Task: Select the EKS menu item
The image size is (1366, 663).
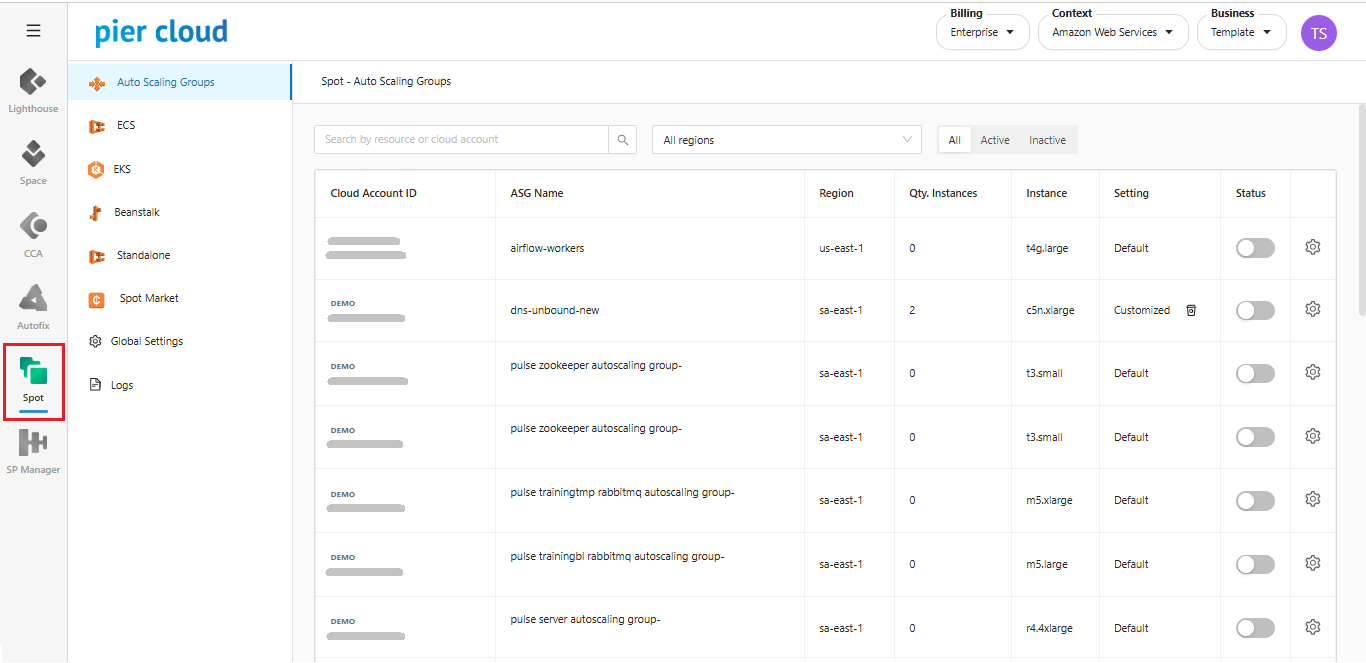Action: (122, 169)
